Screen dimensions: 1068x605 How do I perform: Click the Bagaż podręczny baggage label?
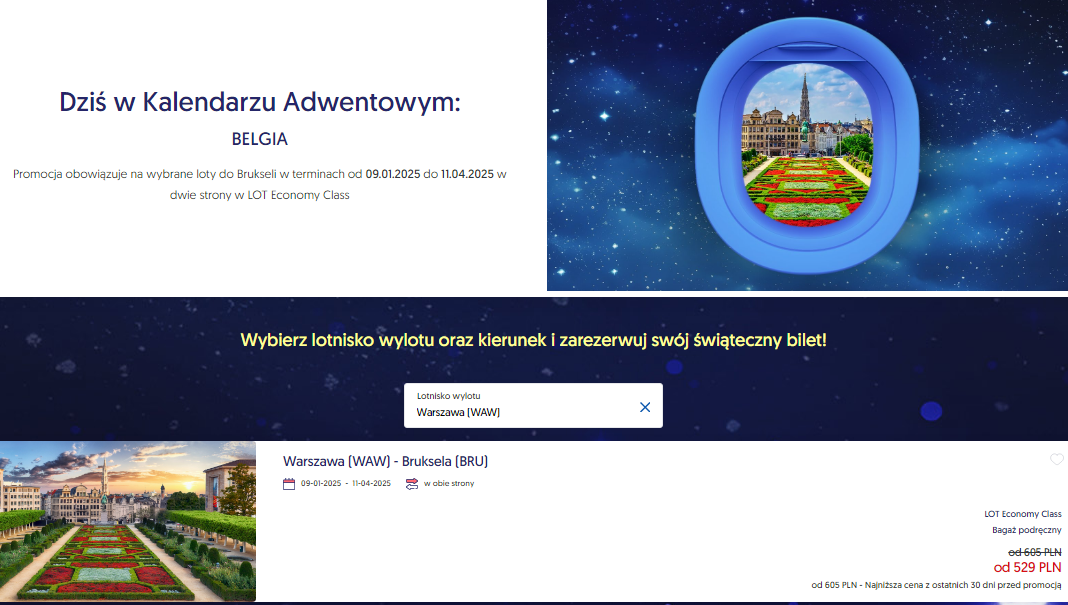pos(1026,530)
